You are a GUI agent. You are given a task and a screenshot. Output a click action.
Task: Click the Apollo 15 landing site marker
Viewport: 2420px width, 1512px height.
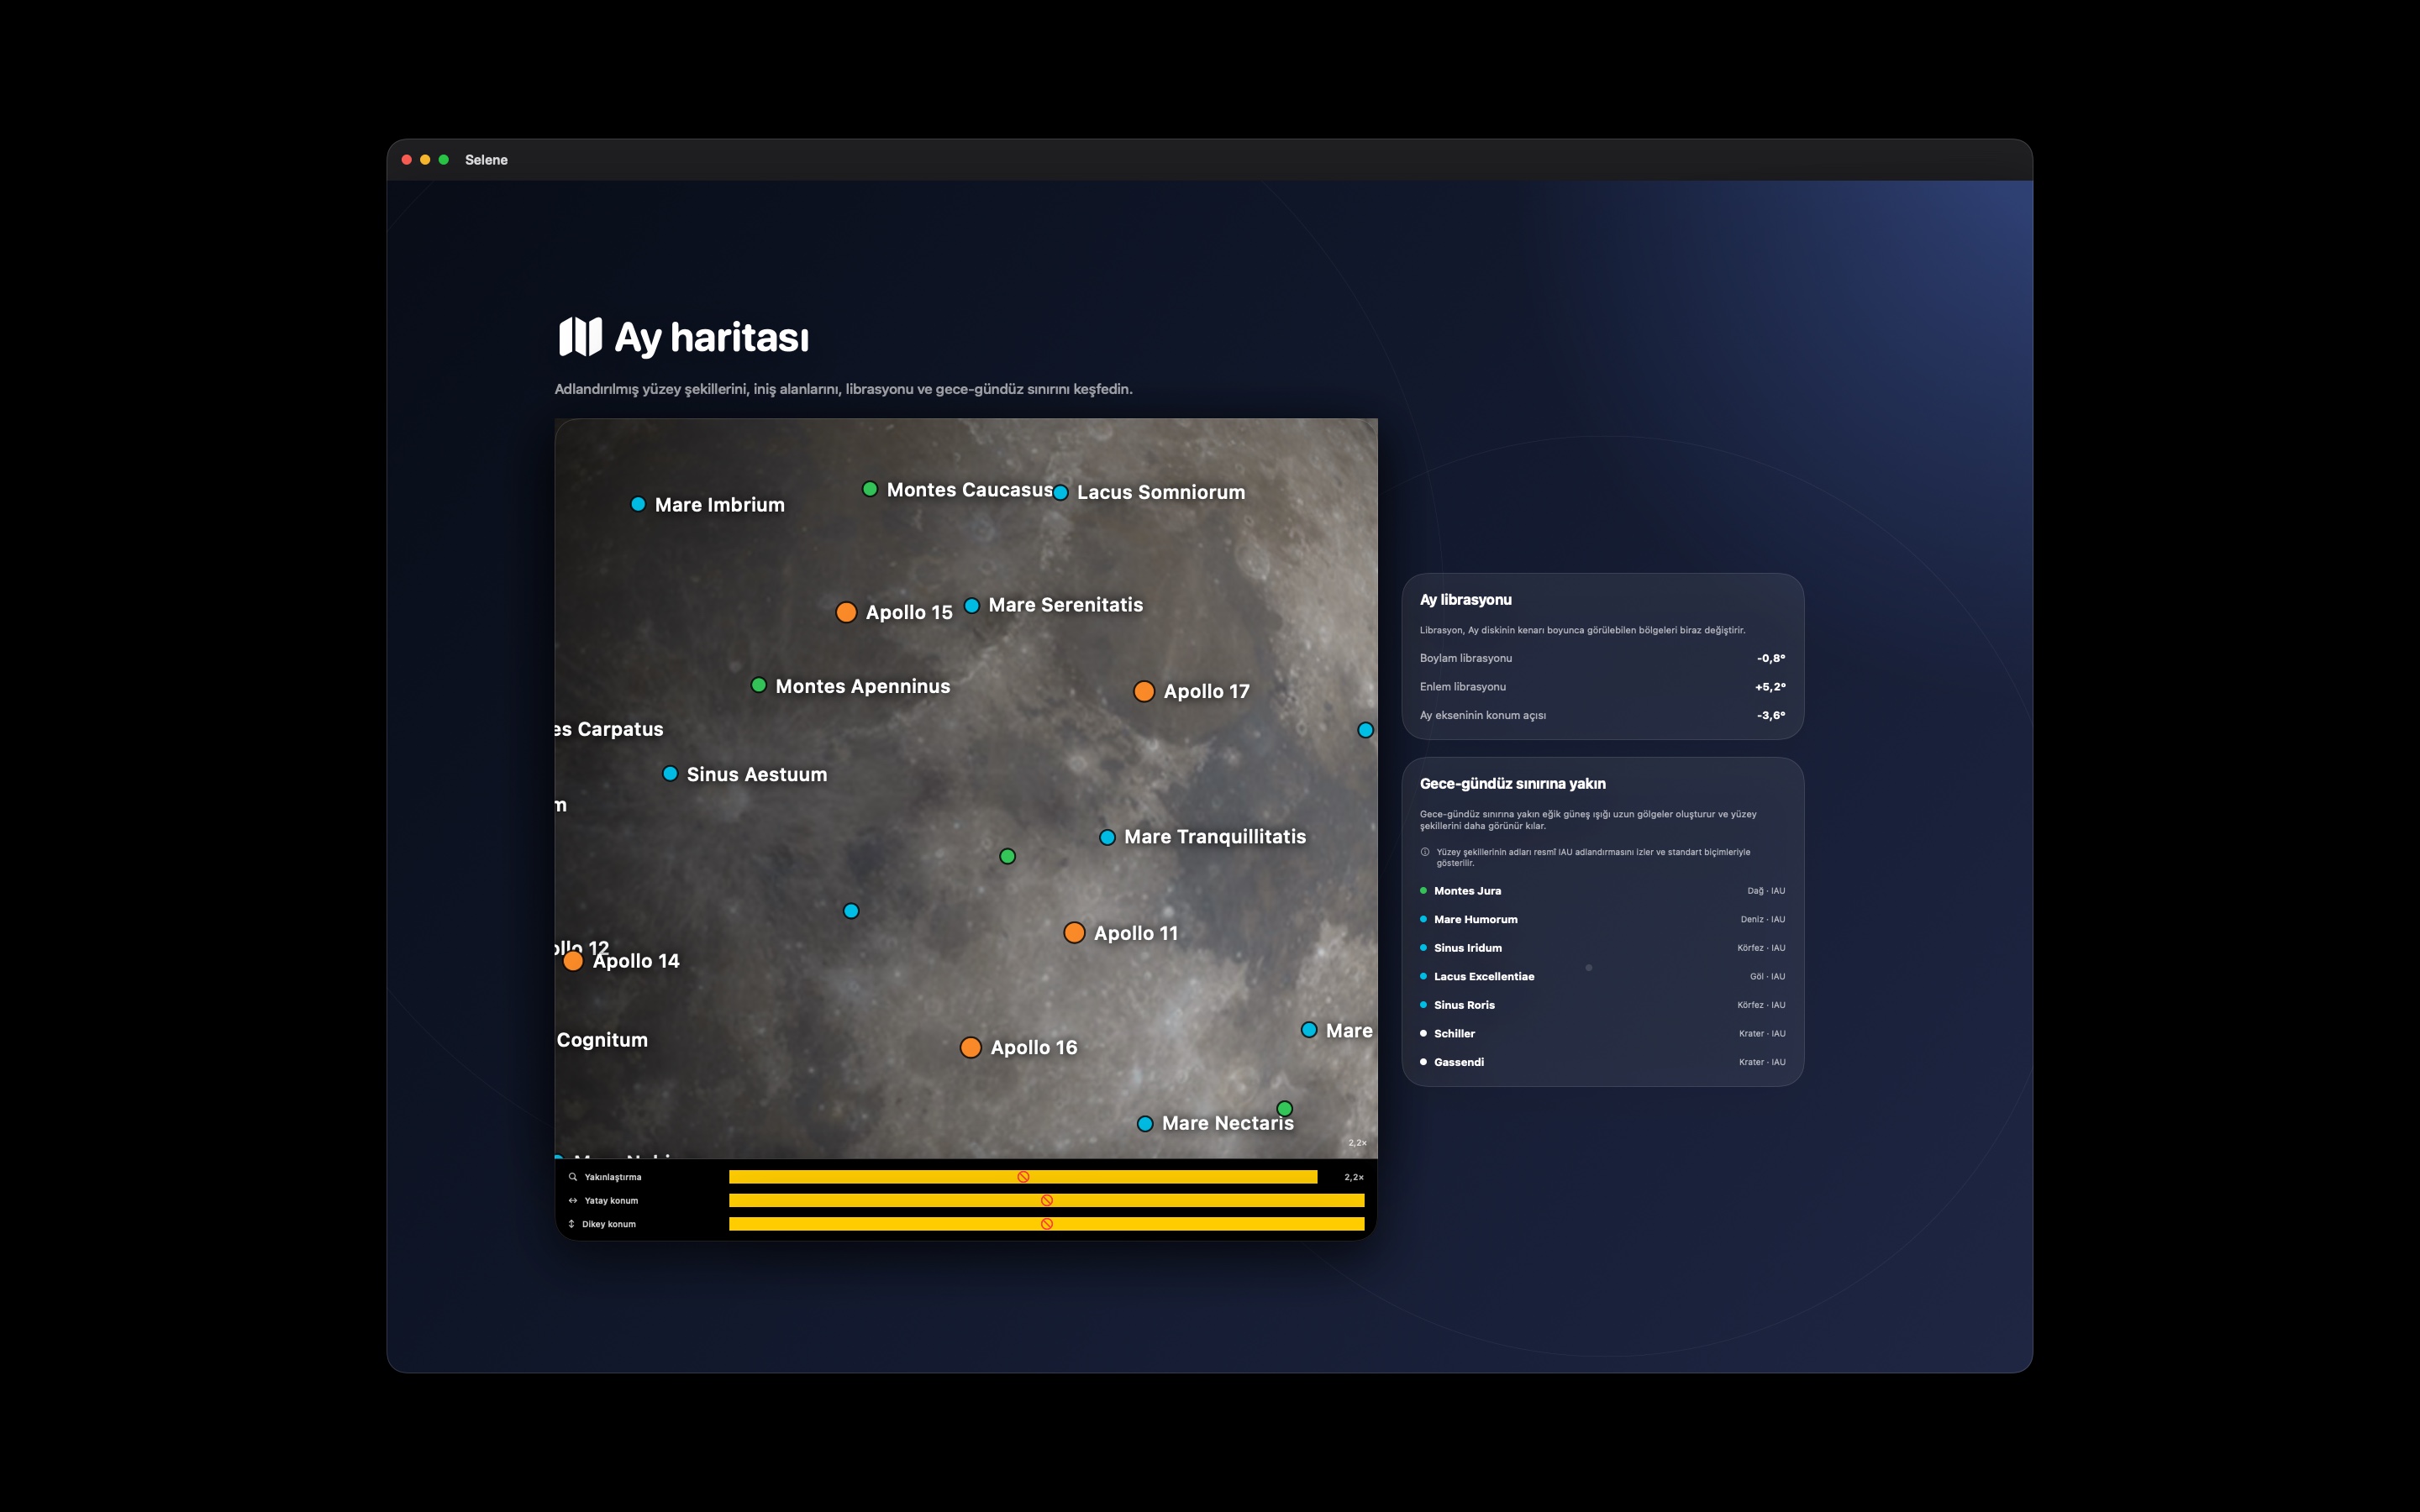[846, 612]
